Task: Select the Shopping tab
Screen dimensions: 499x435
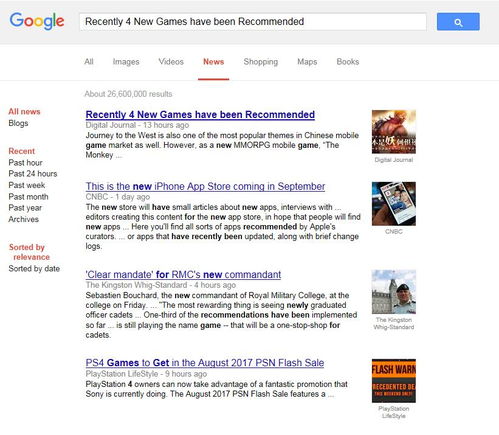Action: pos(261,62)
